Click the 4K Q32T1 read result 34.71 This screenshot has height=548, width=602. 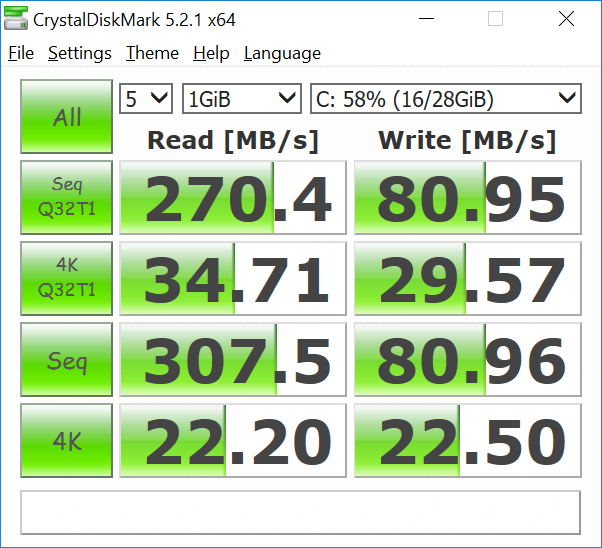pyautogui.click(x=233, y=278)
